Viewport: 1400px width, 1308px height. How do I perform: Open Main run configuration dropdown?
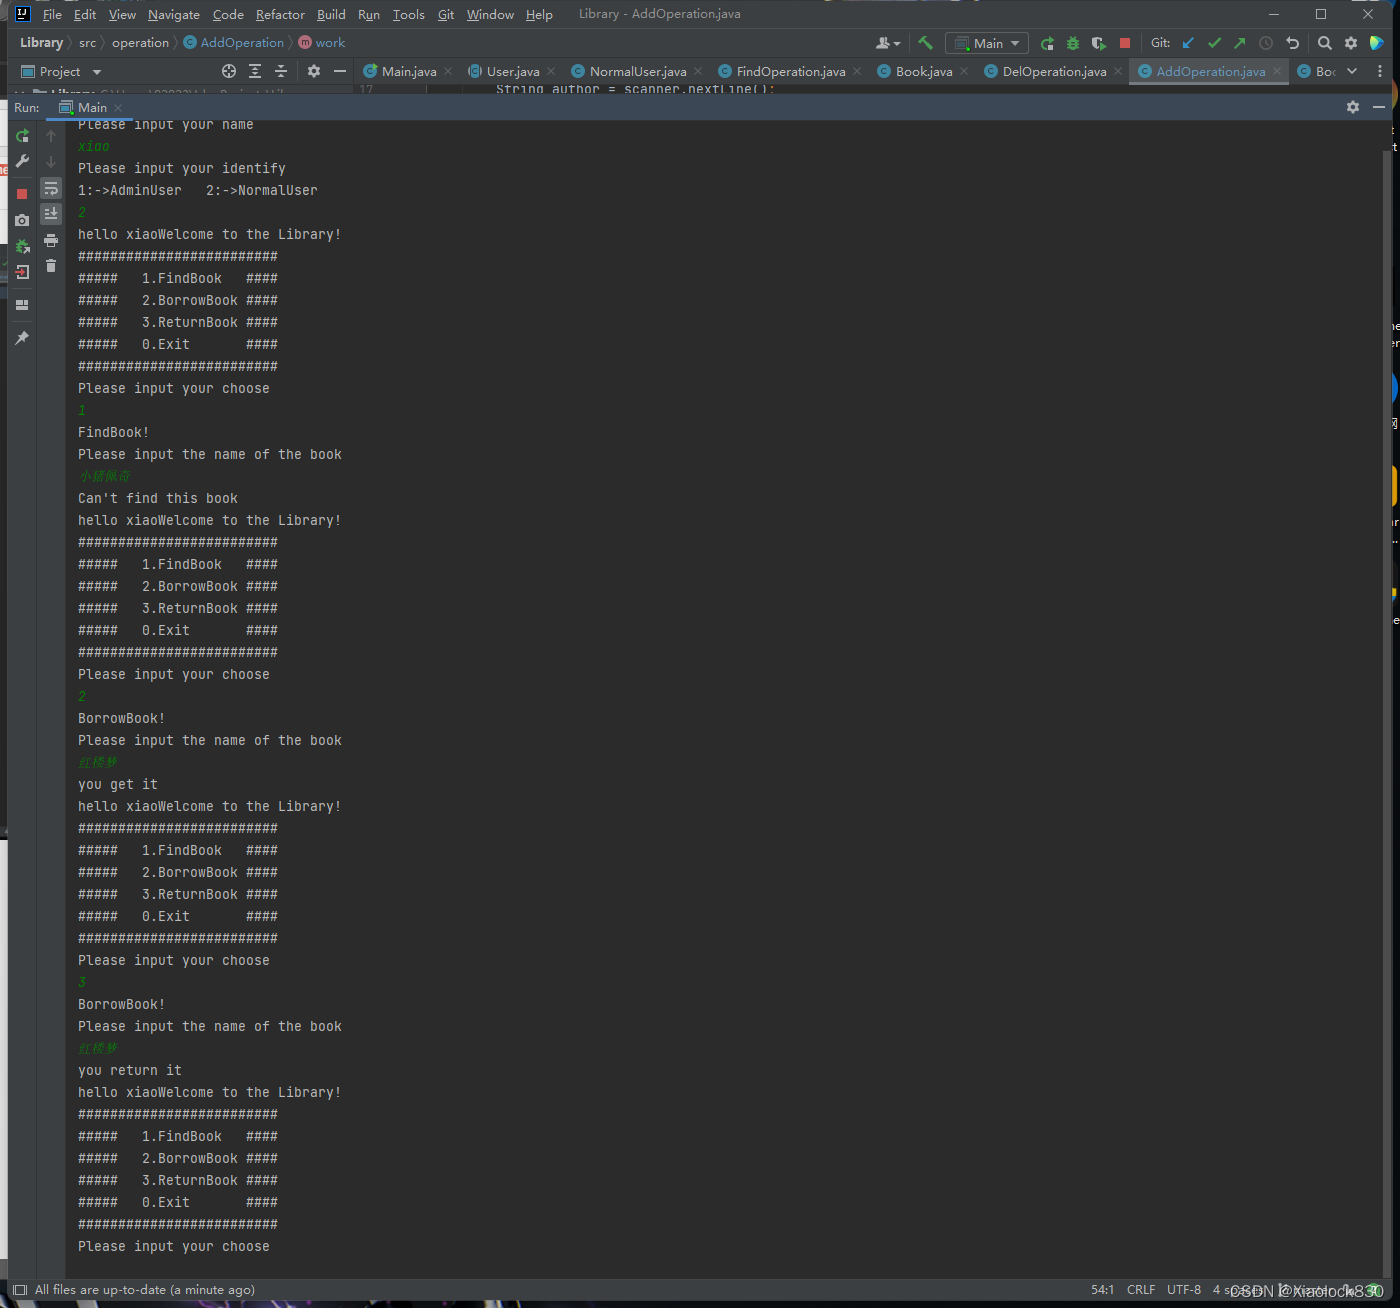click(x=987, y=43)
